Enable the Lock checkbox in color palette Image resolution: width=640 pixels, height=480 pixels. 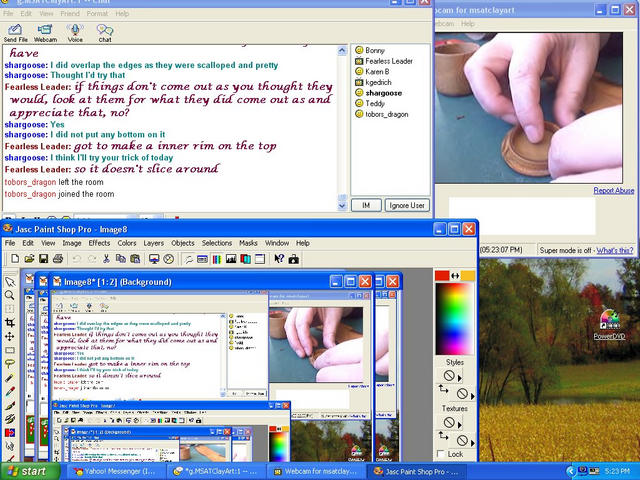[x=440, y=454]
